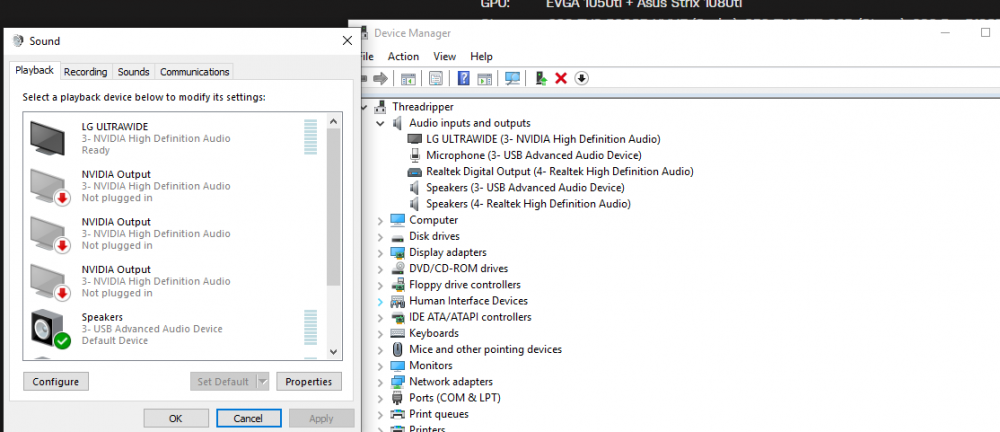This screenshot has height=432, width=1000.
Task: Click Scan for hardware changes icon
Action: pyautogui.click(x=512, y=78)
